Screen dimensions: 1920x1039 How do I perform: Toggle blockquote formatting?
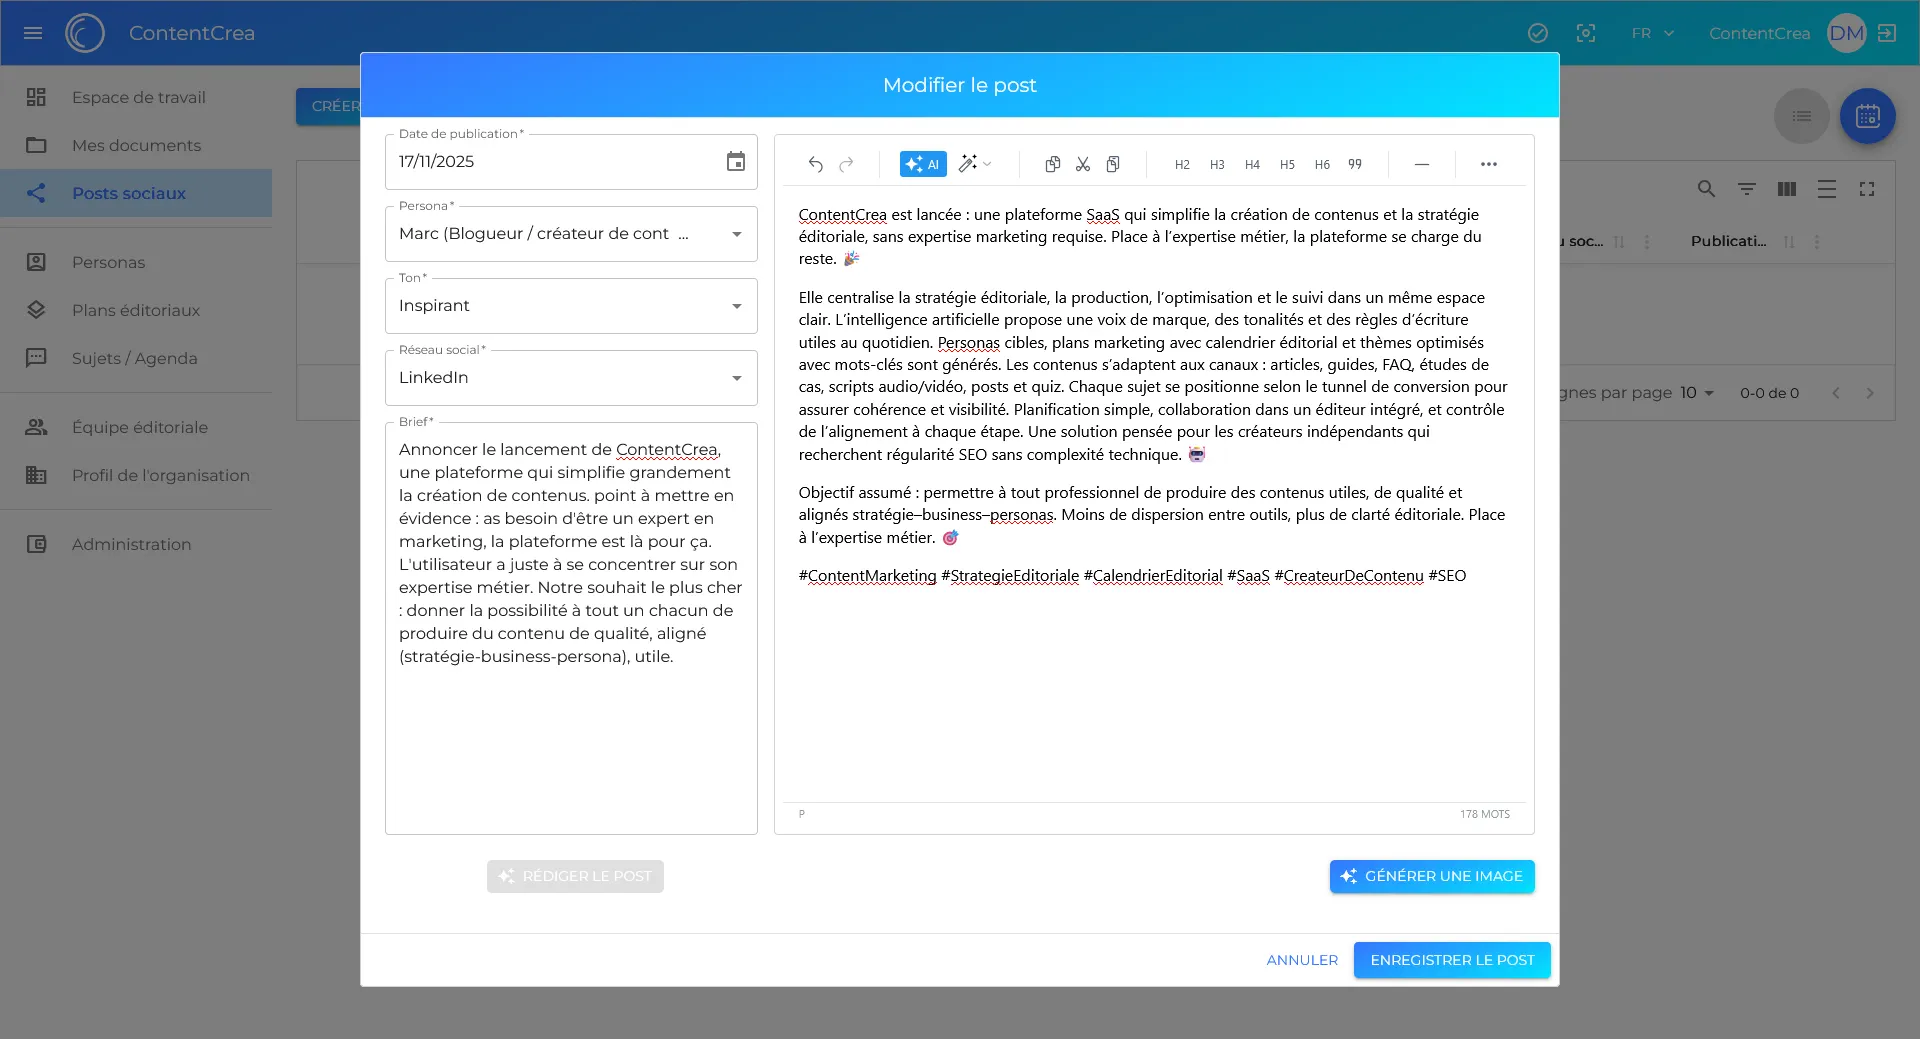coord(1355,164)
